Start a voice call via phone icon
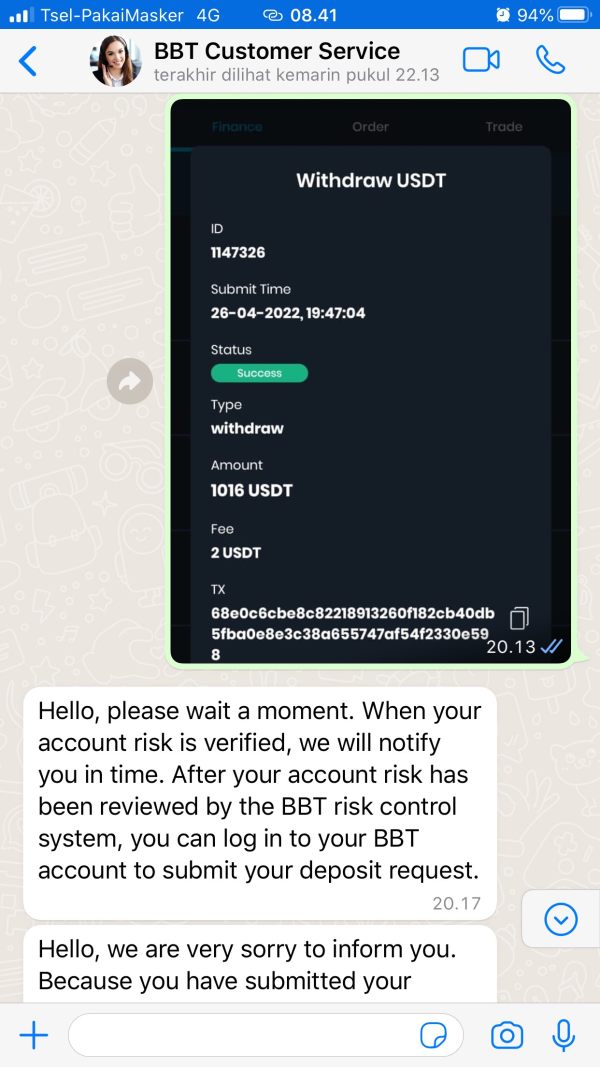600x1067 pixels. (550, 60)
